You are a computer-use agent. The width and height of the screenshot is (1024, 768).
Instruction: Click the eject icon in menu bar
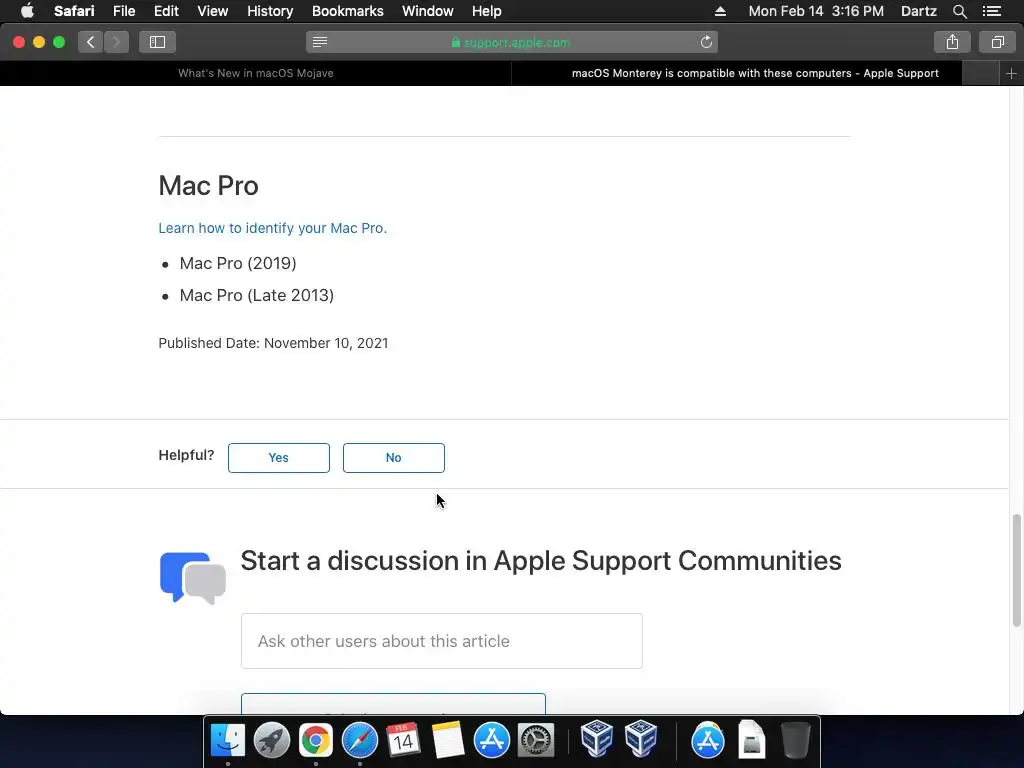tap(720, 11)
